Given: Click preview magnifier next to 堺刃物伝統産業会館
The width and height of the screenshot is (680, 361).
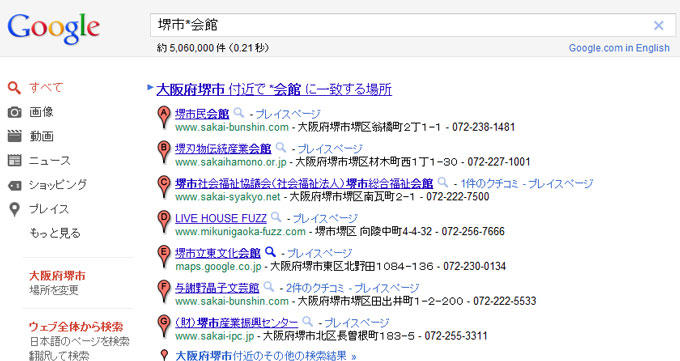Looking at the screenshot, I should click(x=281, y=148).
